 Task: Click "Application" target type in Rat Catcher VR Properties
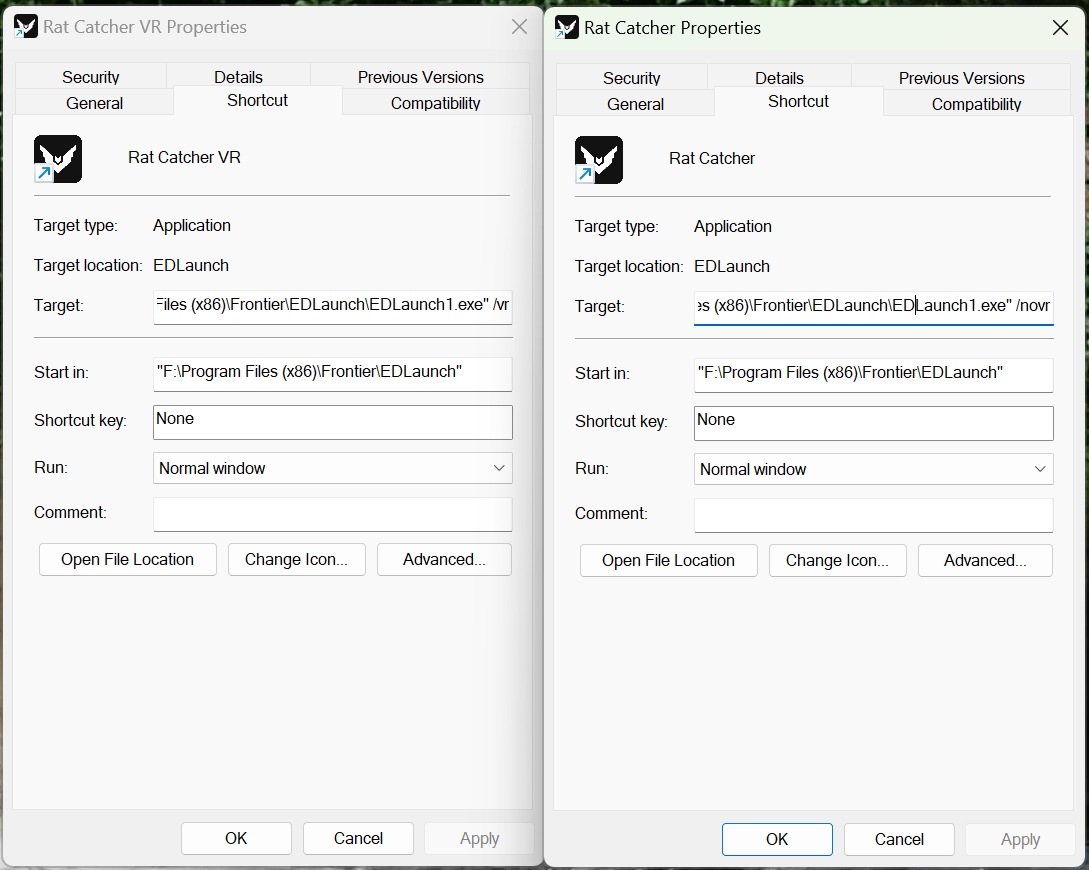pyautogui.click(x=192, y=226)
